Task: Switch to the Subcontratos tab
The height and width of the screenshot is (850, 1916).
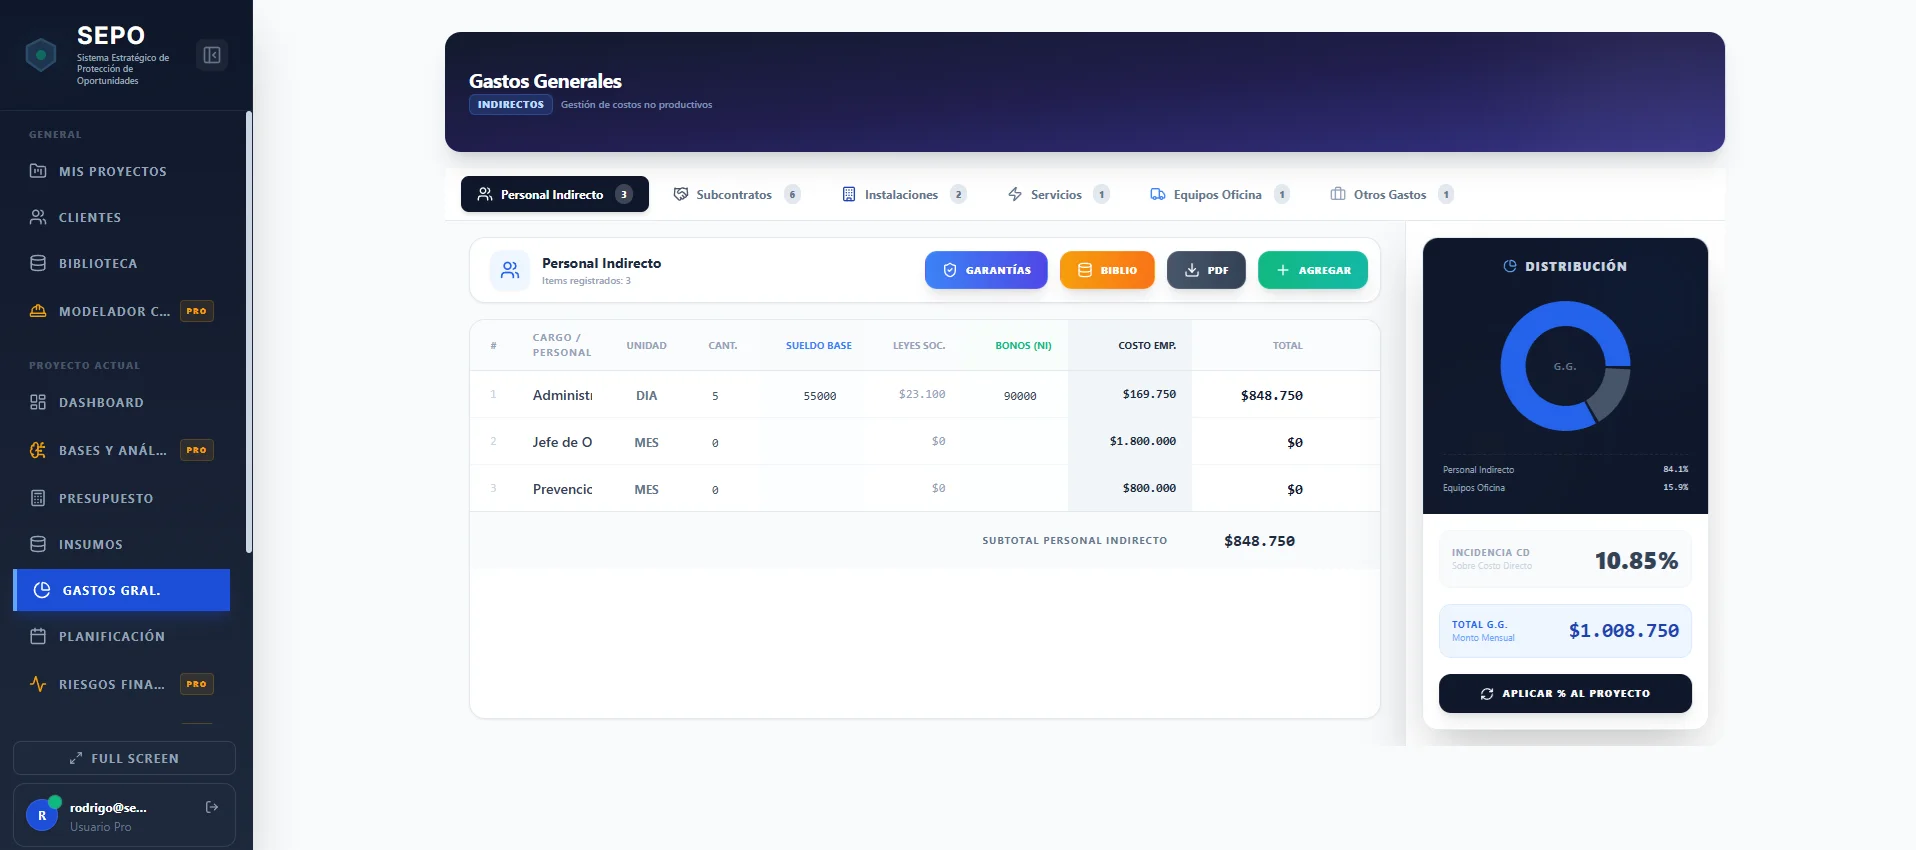Action: tap(735, 194)
